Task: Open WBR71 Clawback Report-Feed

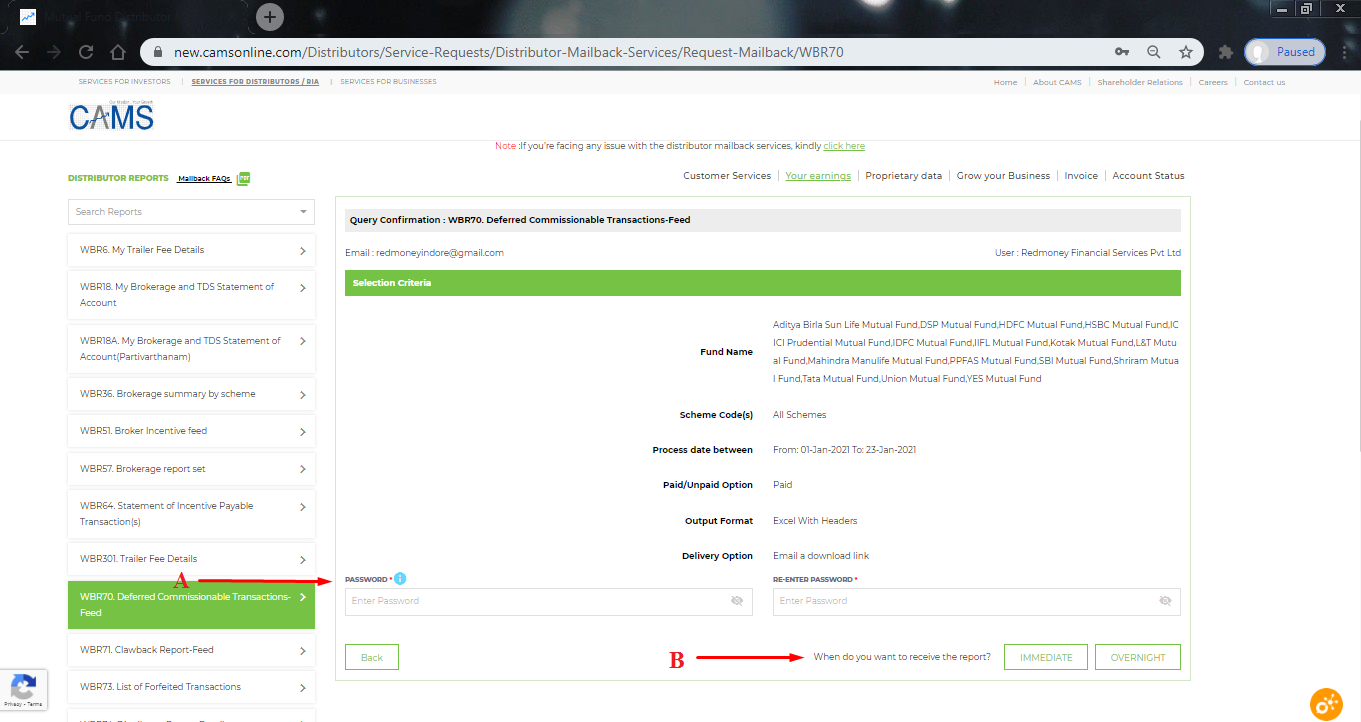Action: 191,650
